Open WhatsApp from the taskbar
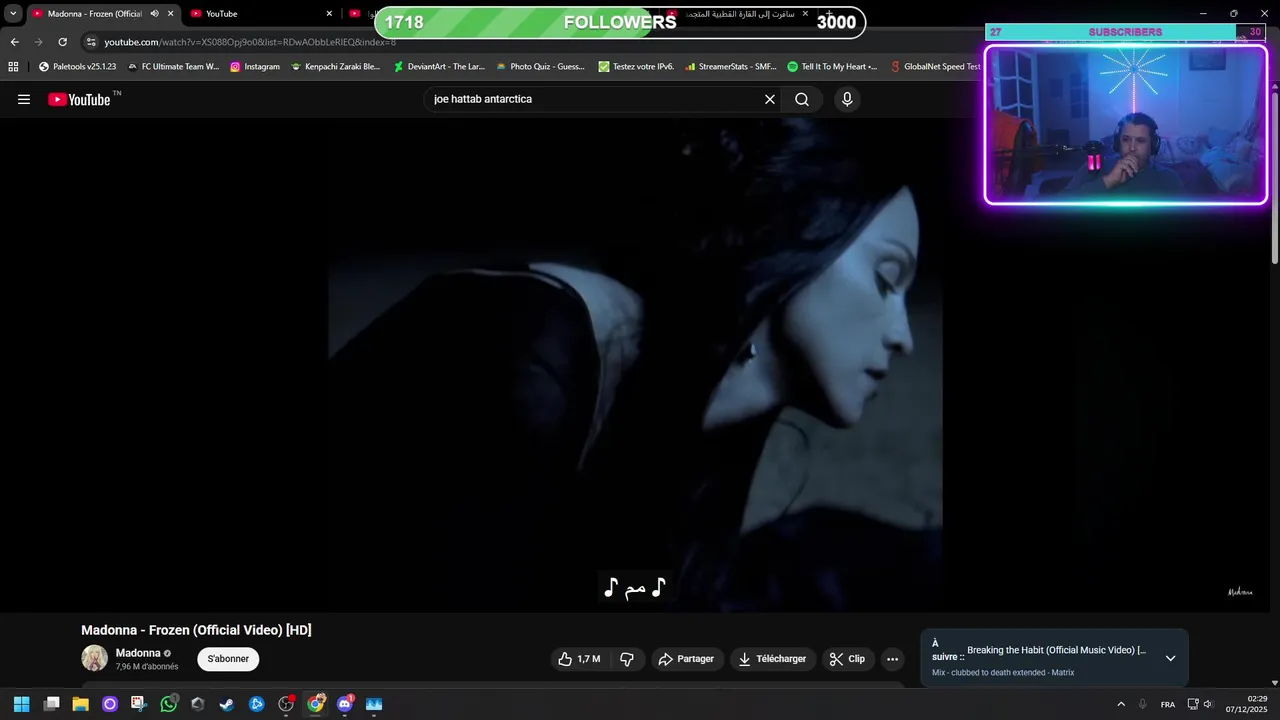Viewport: 1280px width, 720px height. [x=169, y=704]
